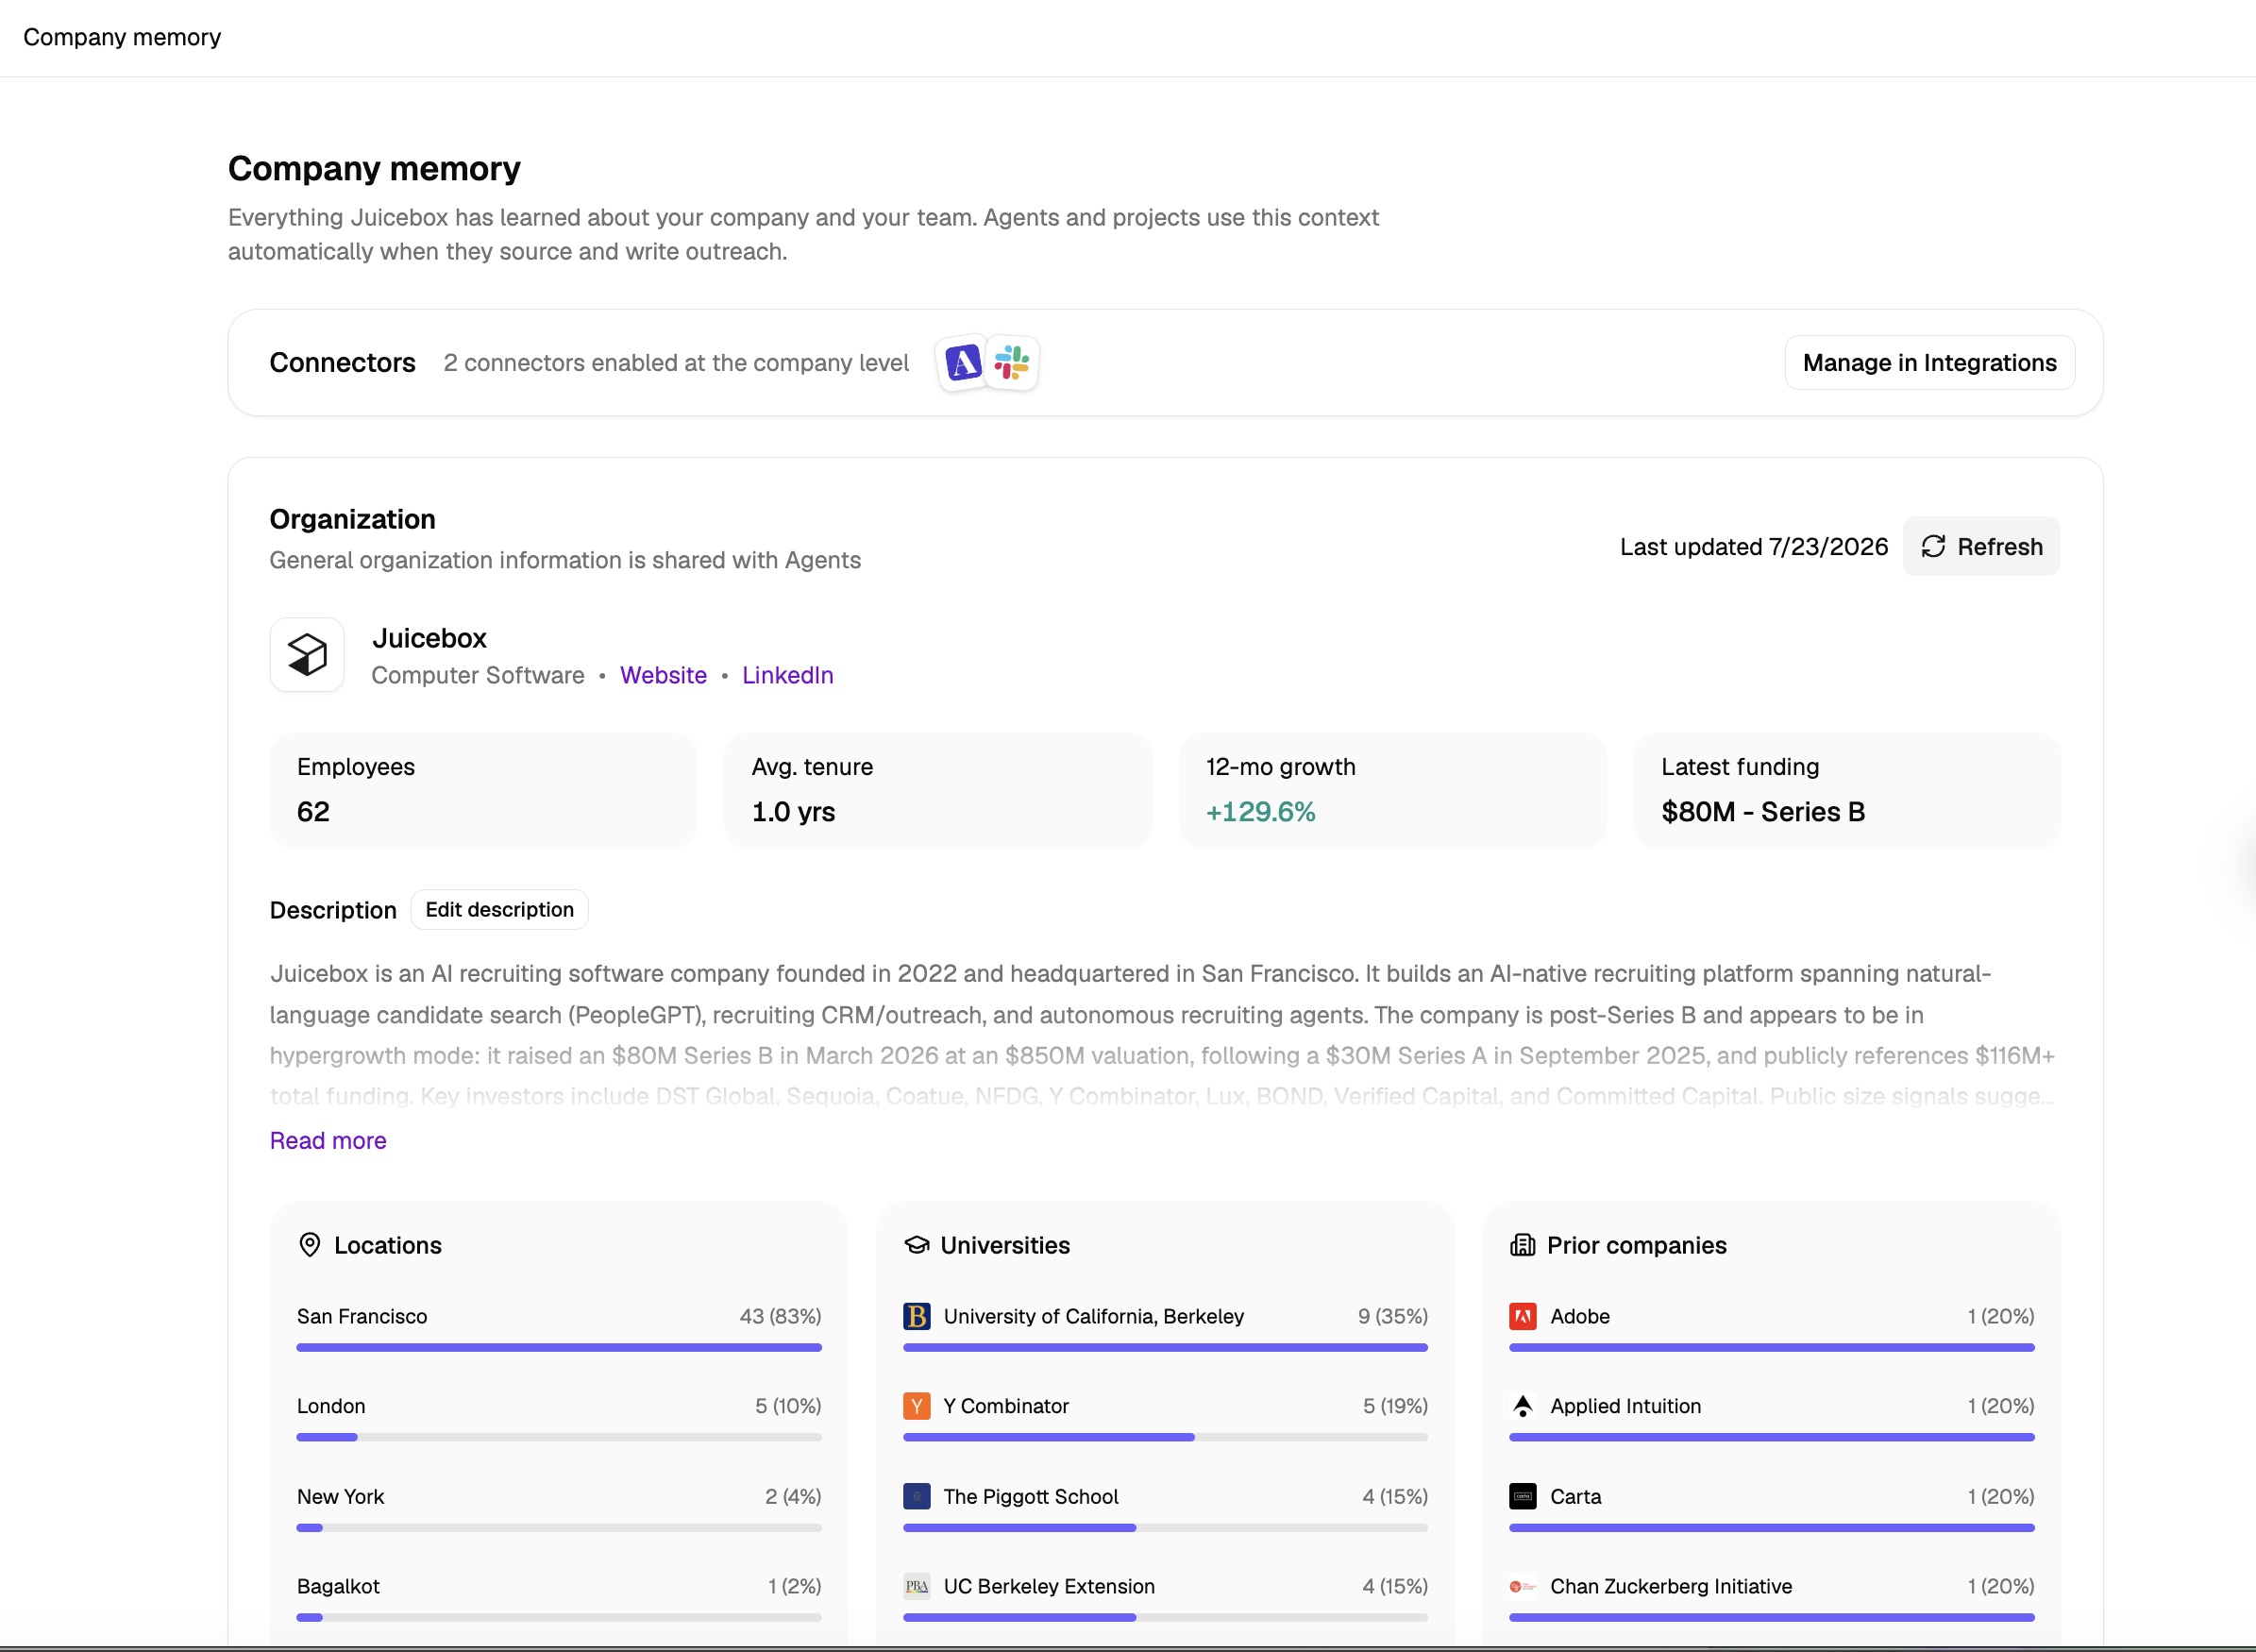This screenshot has width=2256, height=1652.
Task: Click the '+129.6%' growth value
Action: pyautogui.click(x=1260, y=812)
